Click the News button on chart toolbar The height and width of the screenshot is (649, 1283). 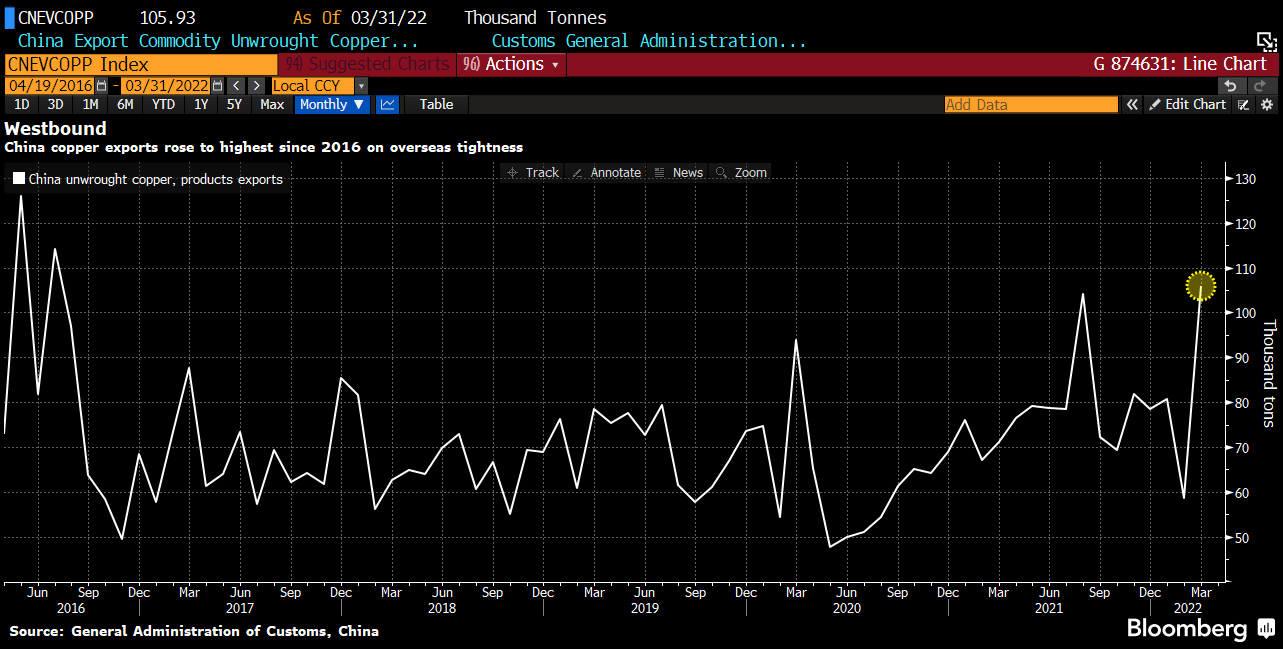tap(678, 173)
